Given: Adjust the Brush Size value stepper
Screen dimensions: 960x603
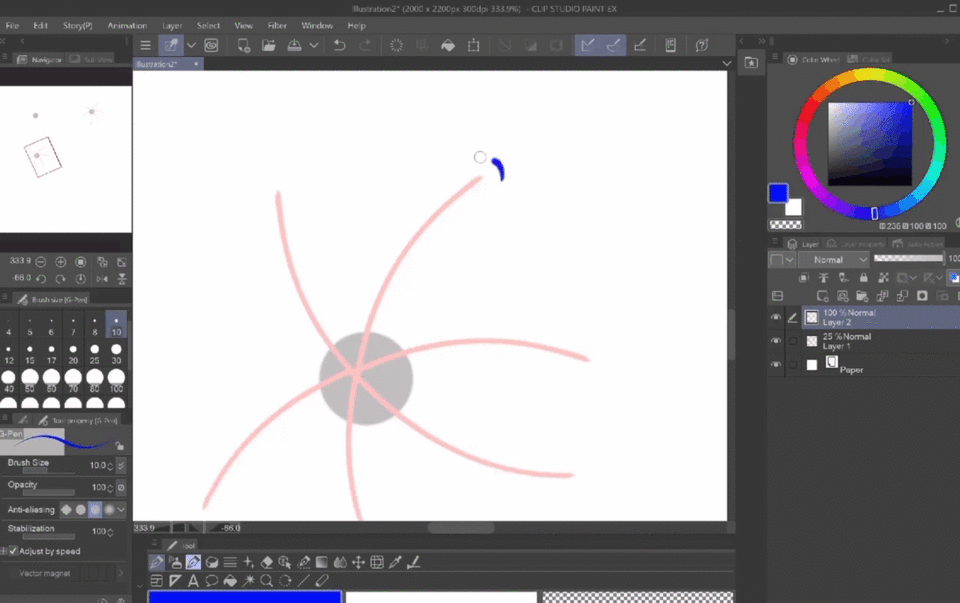Looking at the screenshot, I should [x=110, y=466].
